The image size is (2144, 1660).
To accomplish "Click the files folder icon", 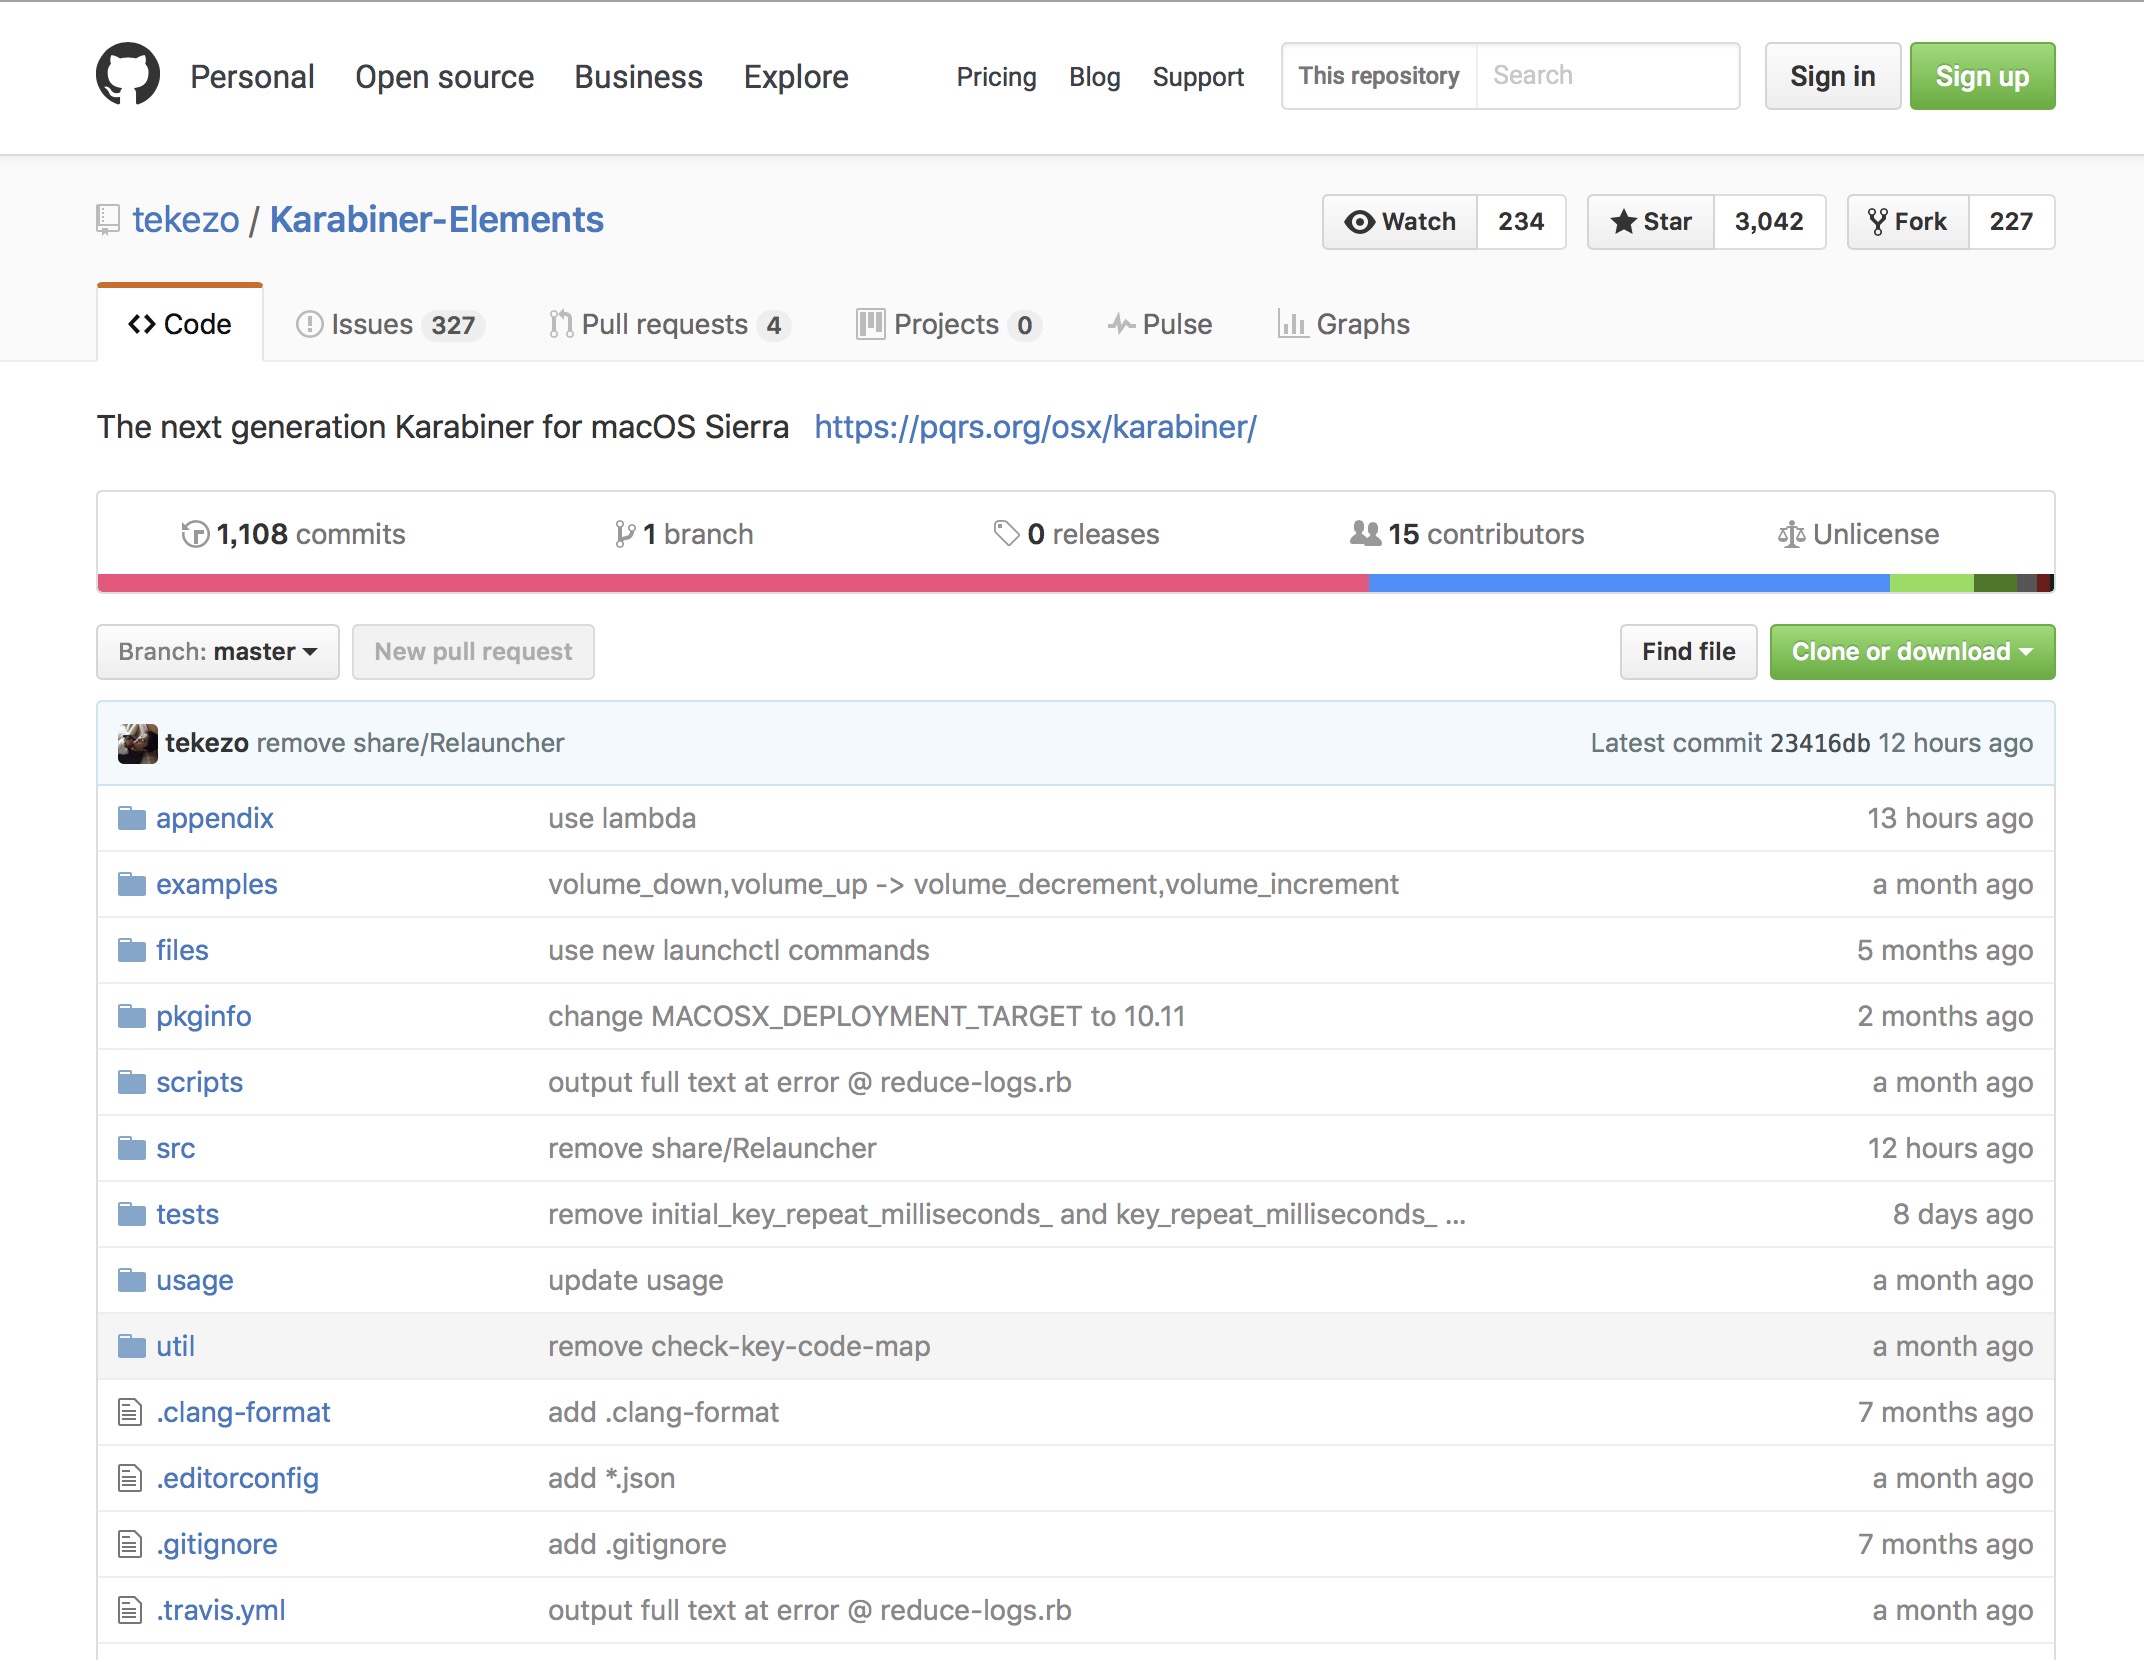I will 132,951.
